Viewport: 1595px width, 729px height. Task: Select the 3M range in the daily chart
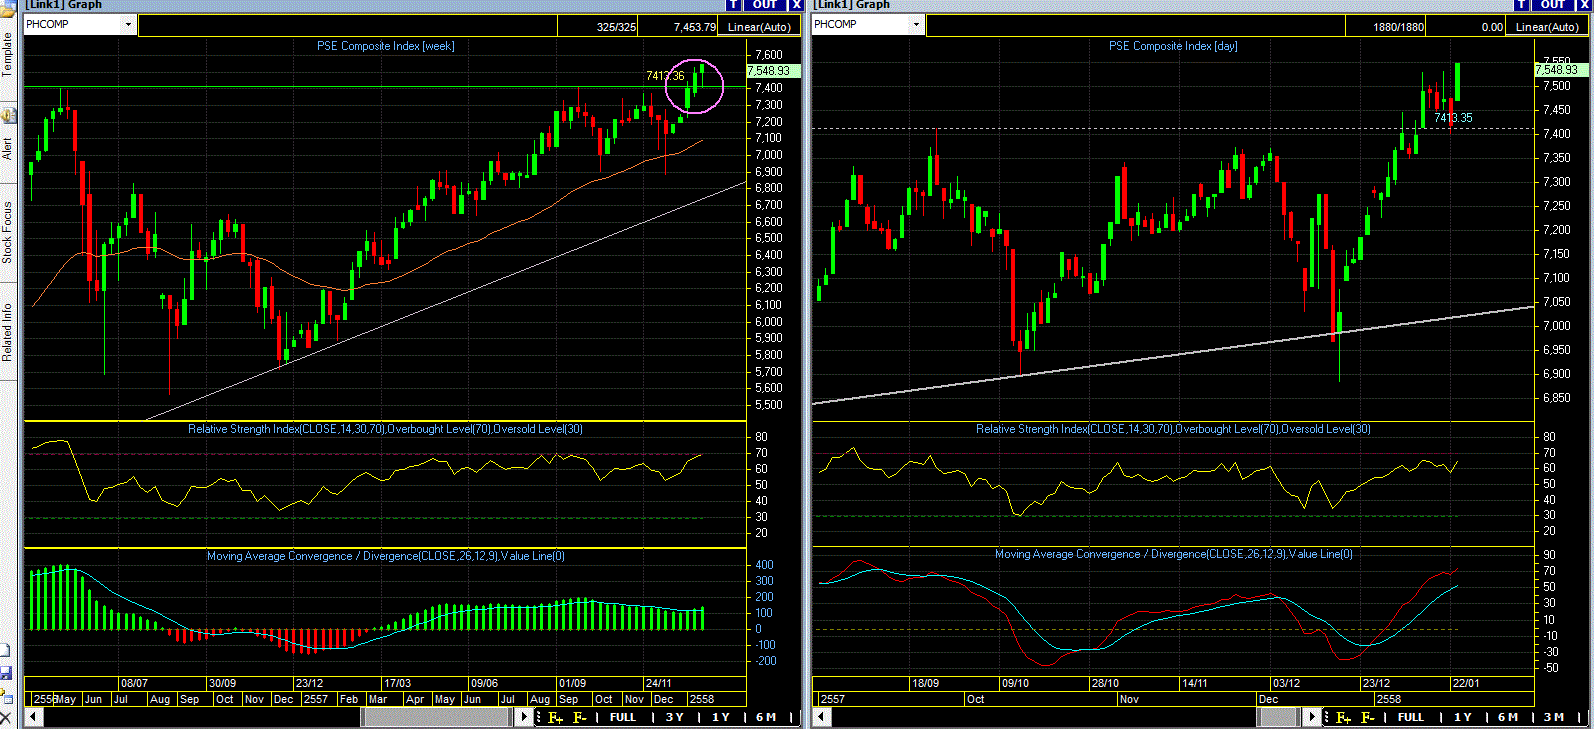1554,717
